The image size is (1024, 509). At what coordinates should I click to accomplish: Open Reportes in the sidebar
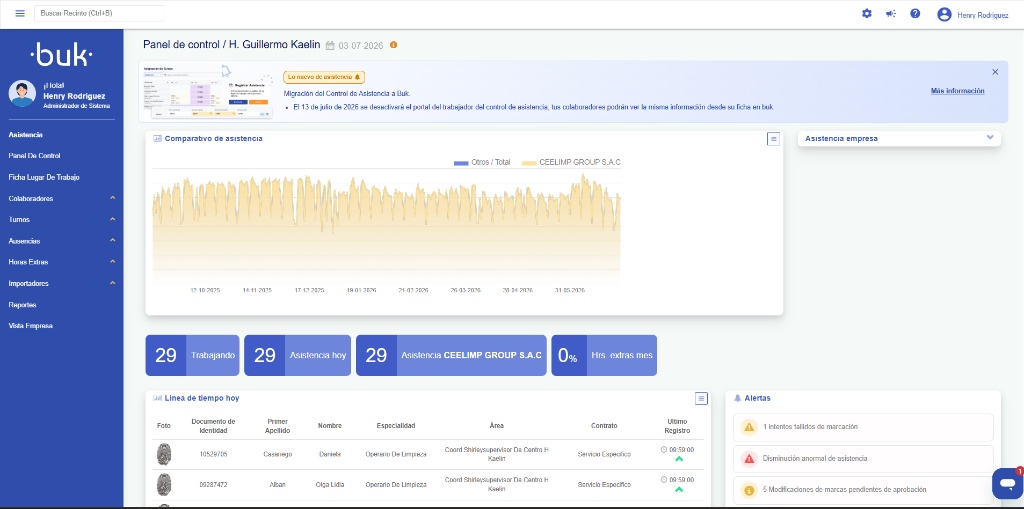click(x=22, y=304)
